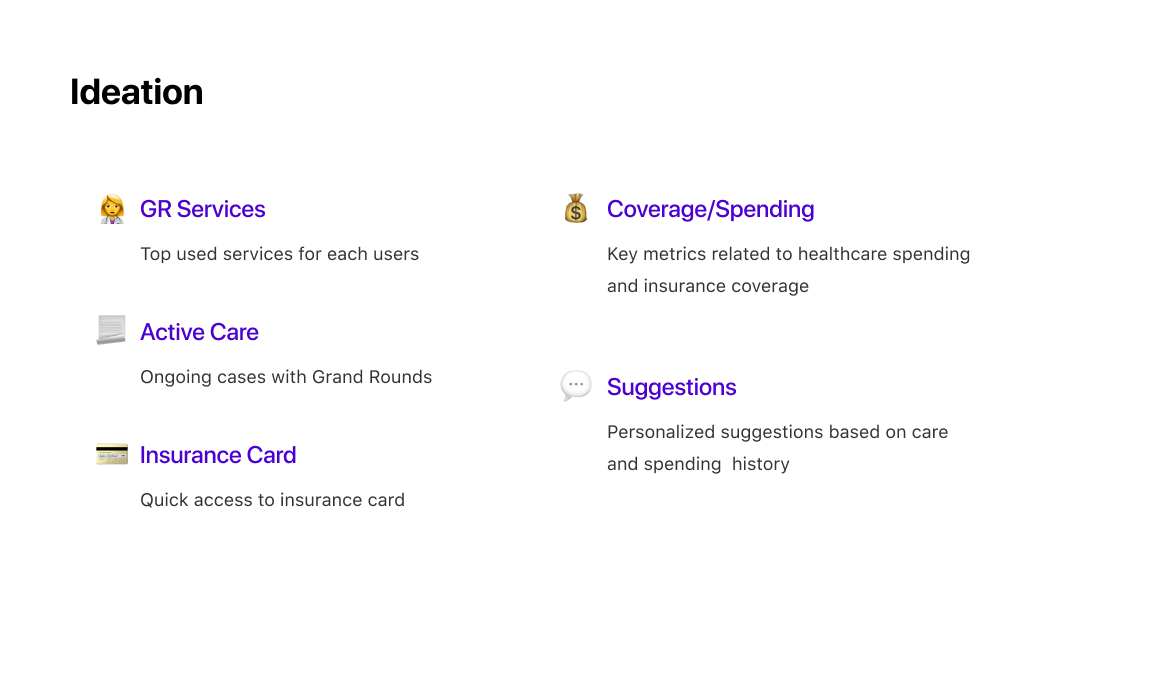Open the GR Services heading link

click(x=203, y=209)
